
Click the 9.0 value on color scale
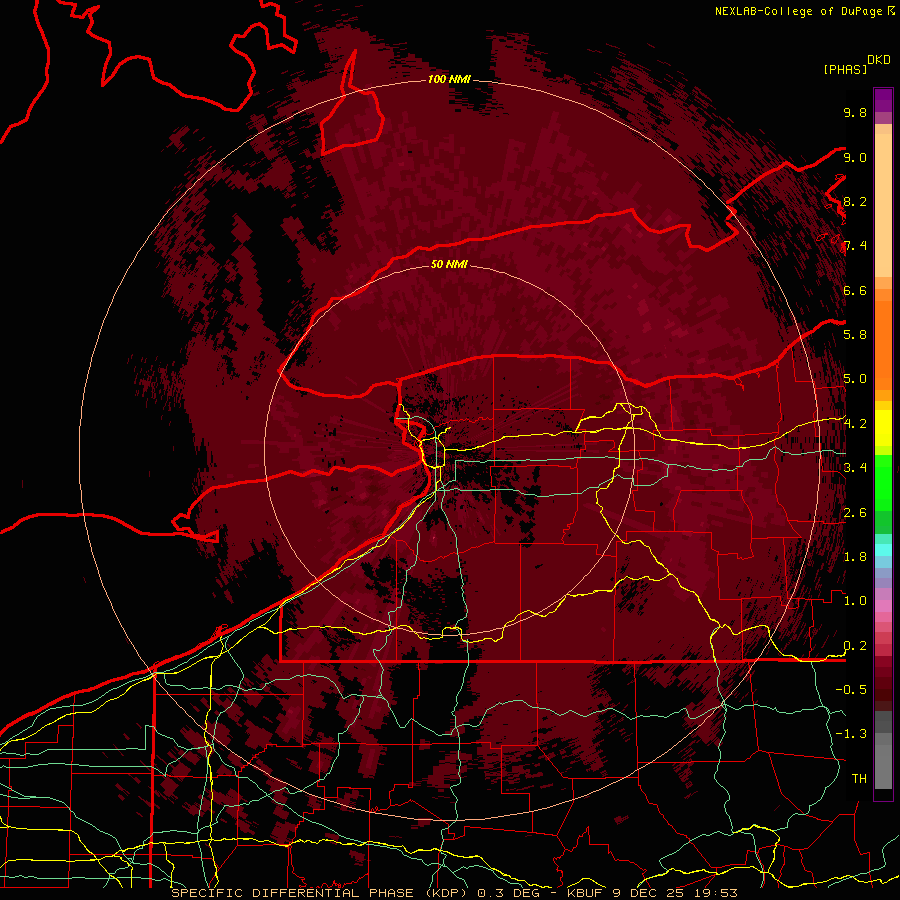[x=855, y=157]
